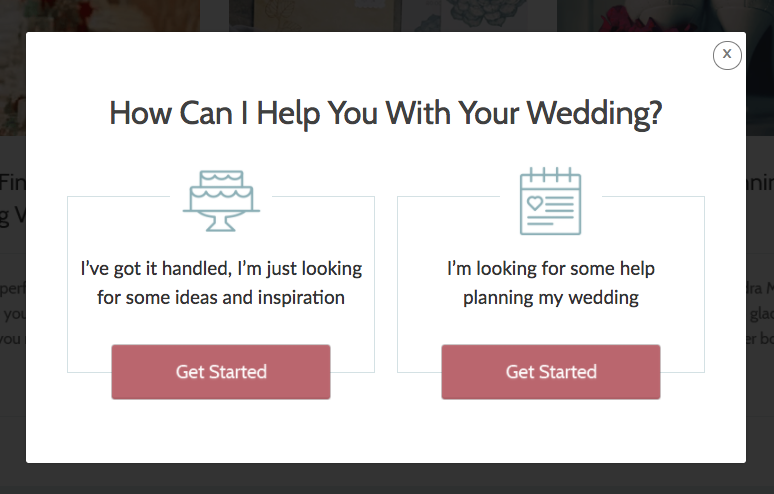This screenshot has height=494, width=774.
Task: Click the dark overlay below the popup
Action: [387, 479]
